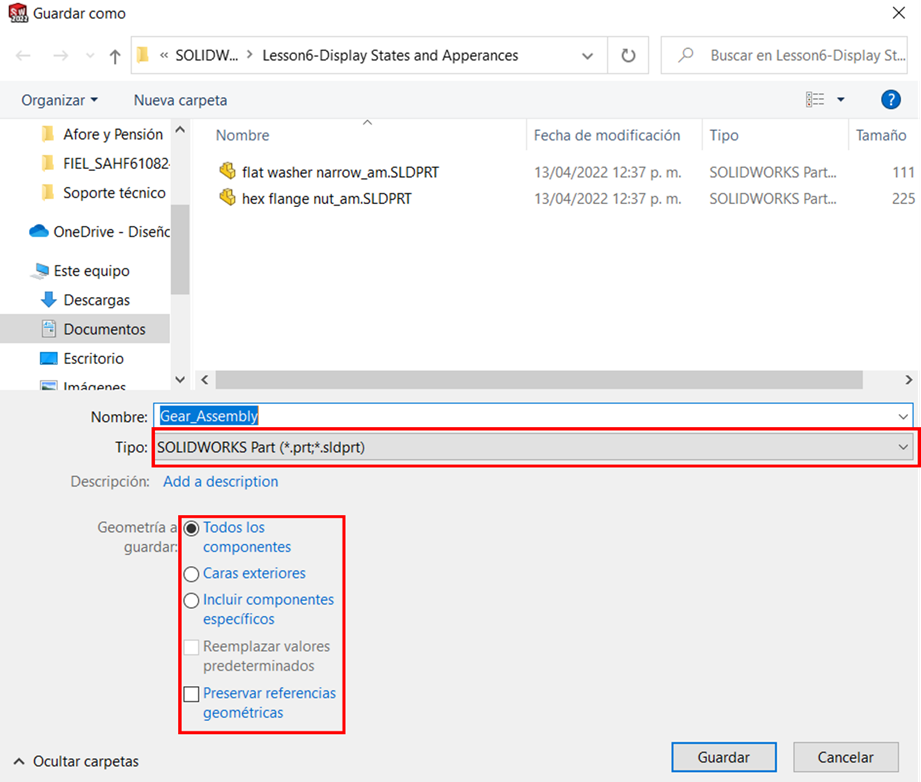
Task: Click the navigation pane vertical scrollbar thumb
Action: (x=180, y=249)
